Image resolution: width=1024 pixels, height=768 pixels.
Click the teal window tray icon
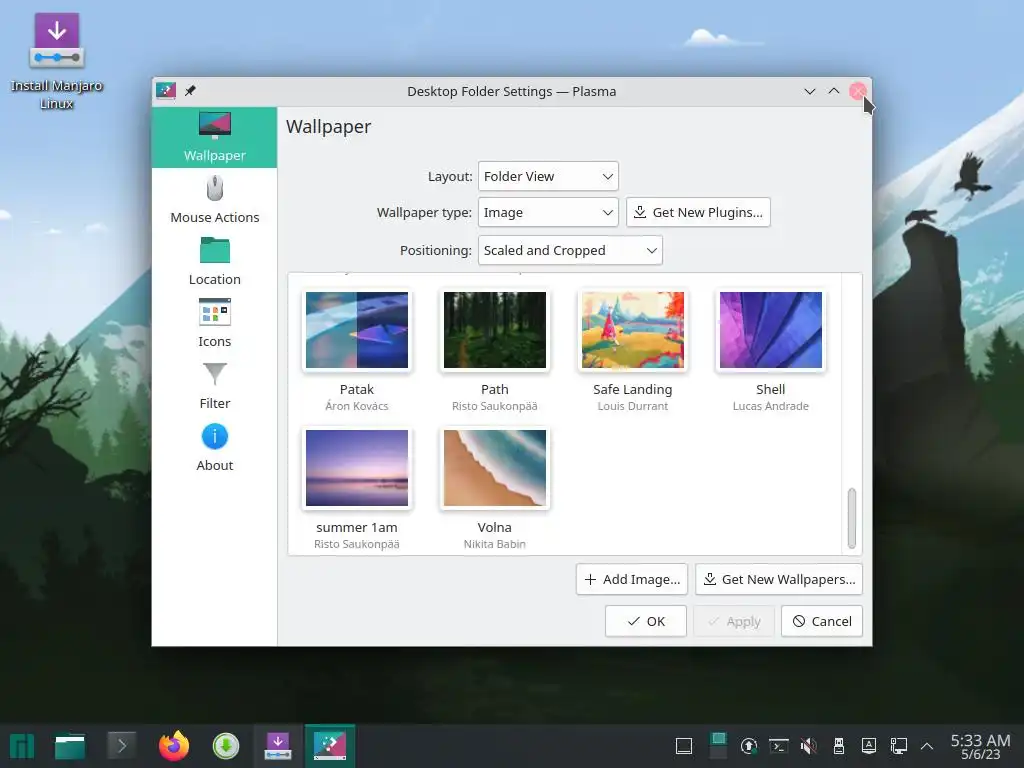(718, 745)
